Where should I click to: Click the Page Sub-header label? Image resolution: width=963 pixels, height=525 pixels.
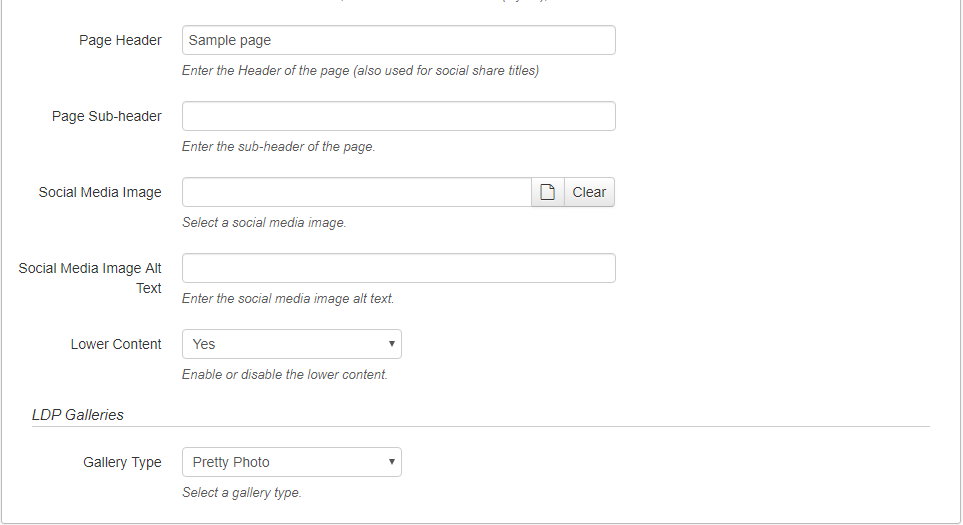(107, 116)
